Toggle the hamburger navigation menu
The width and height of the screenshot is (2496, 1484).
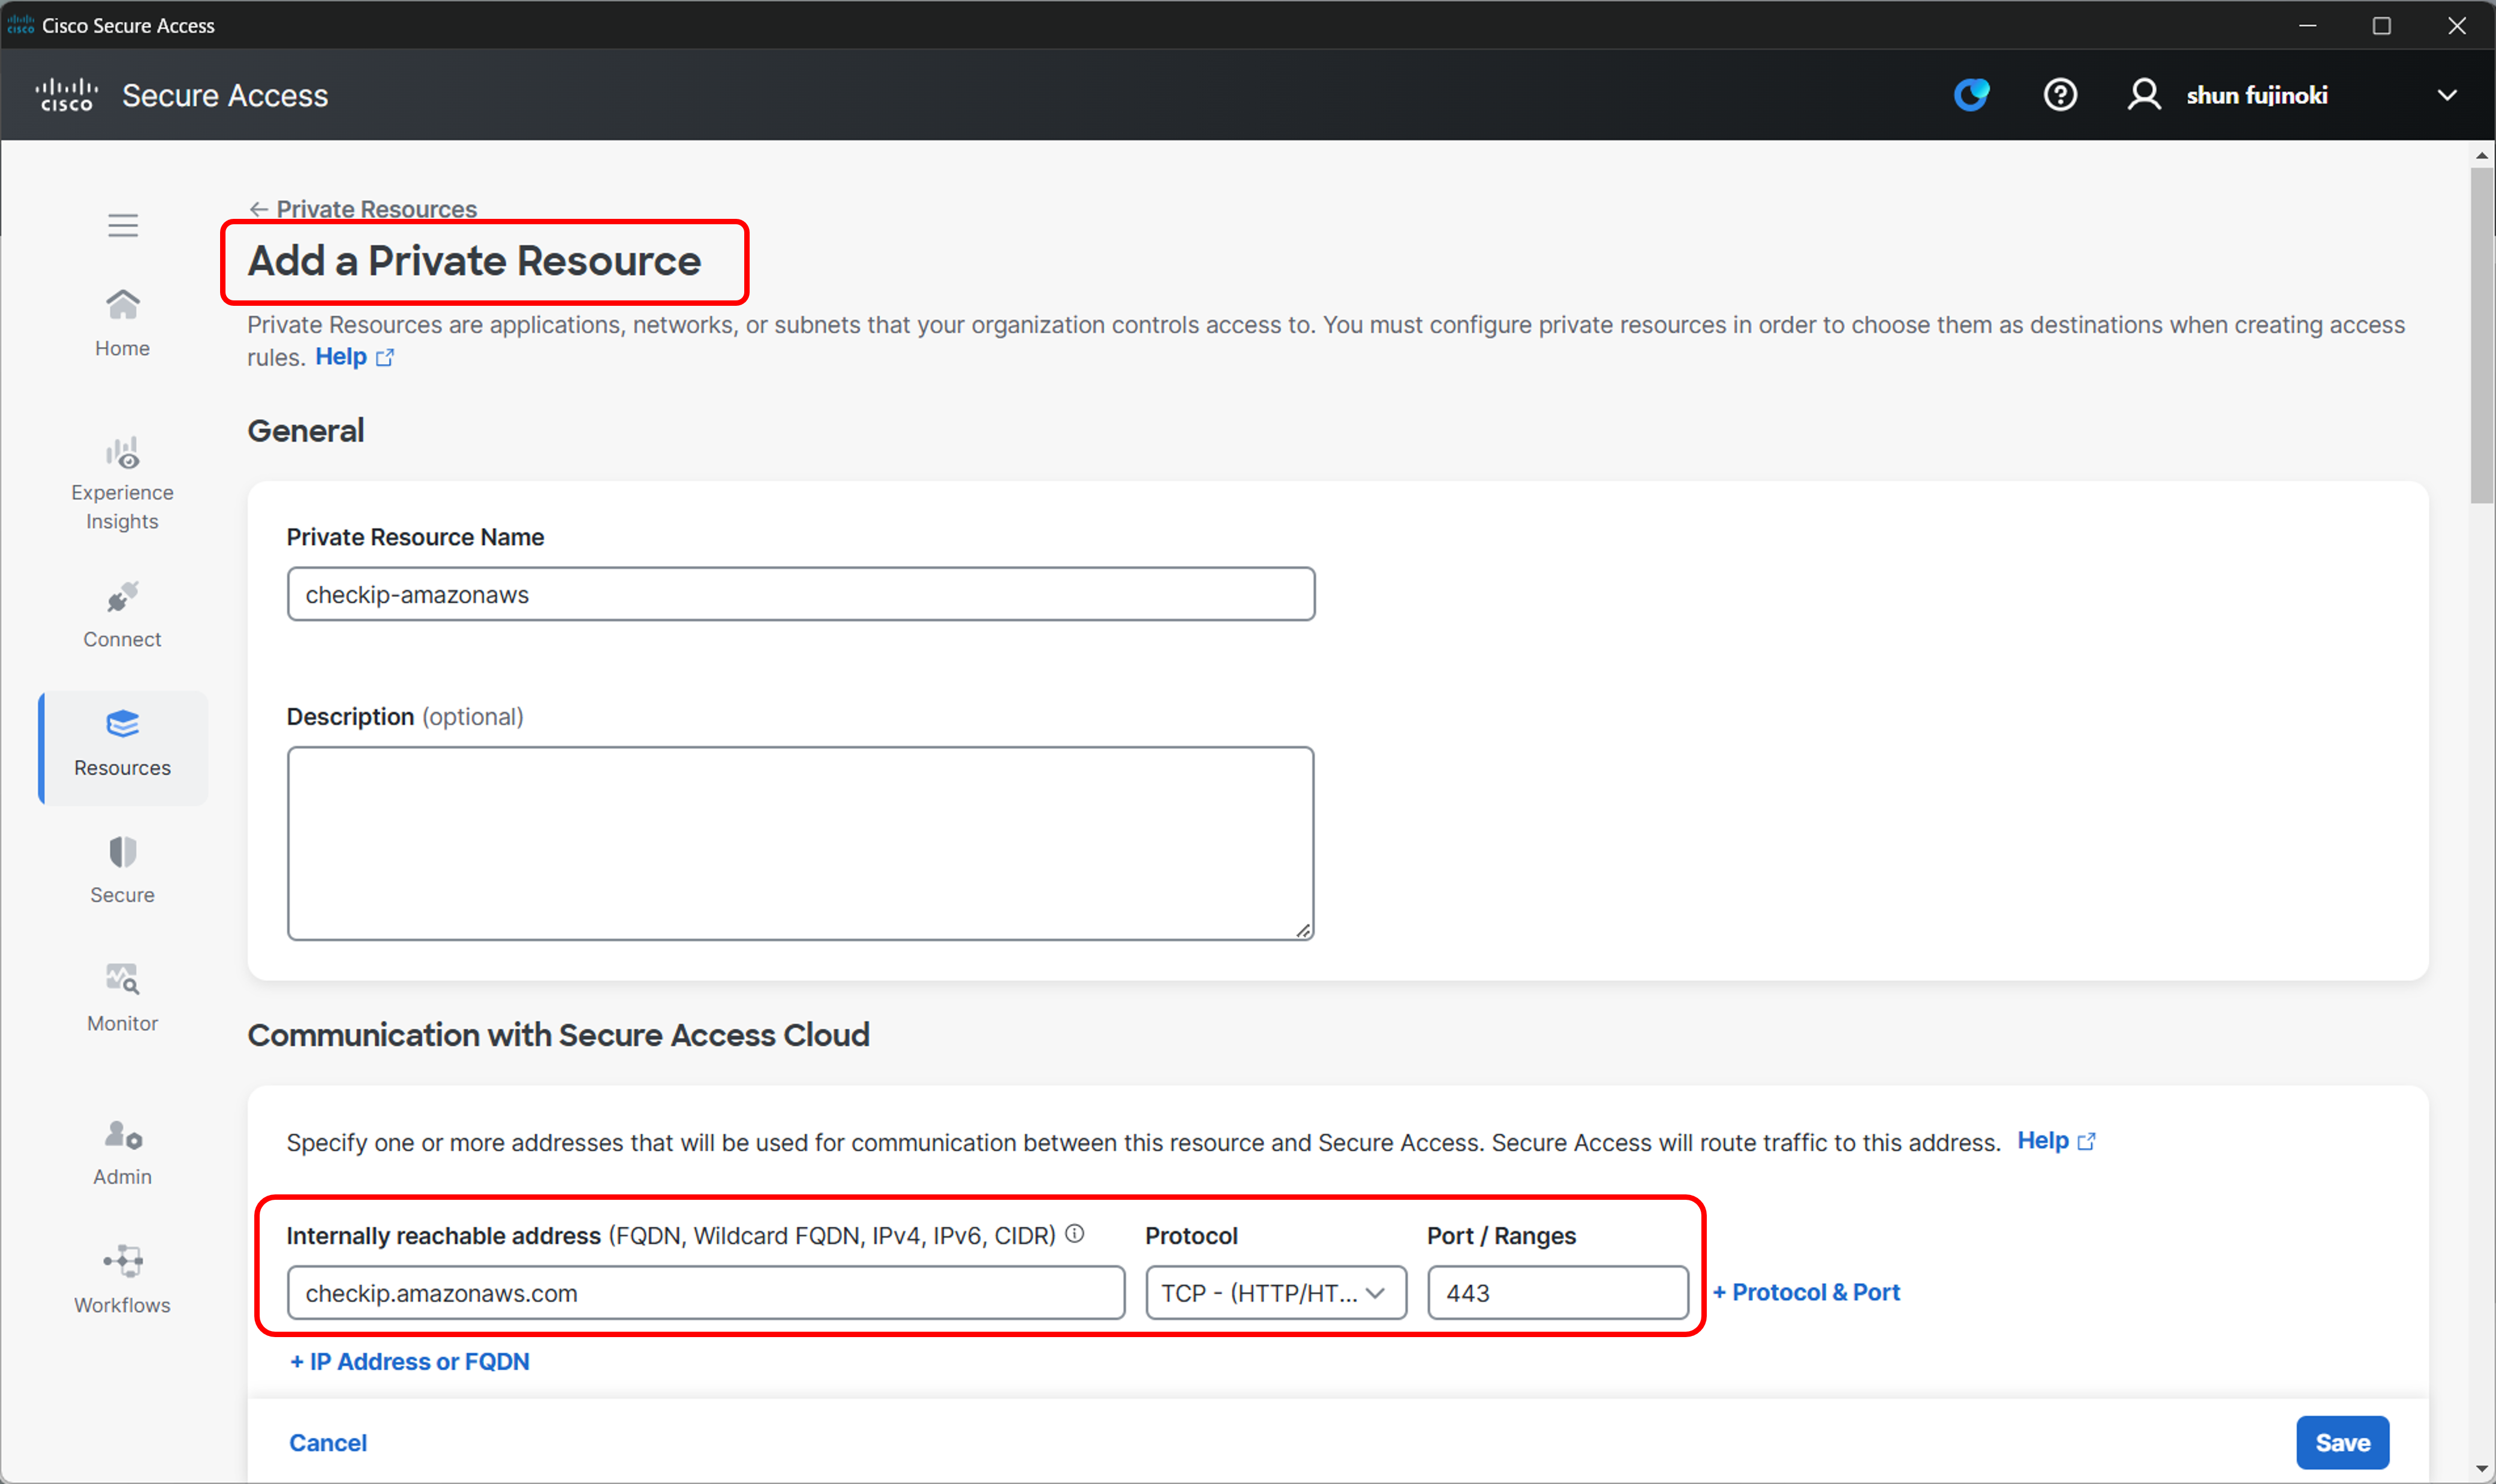point(123,225)
